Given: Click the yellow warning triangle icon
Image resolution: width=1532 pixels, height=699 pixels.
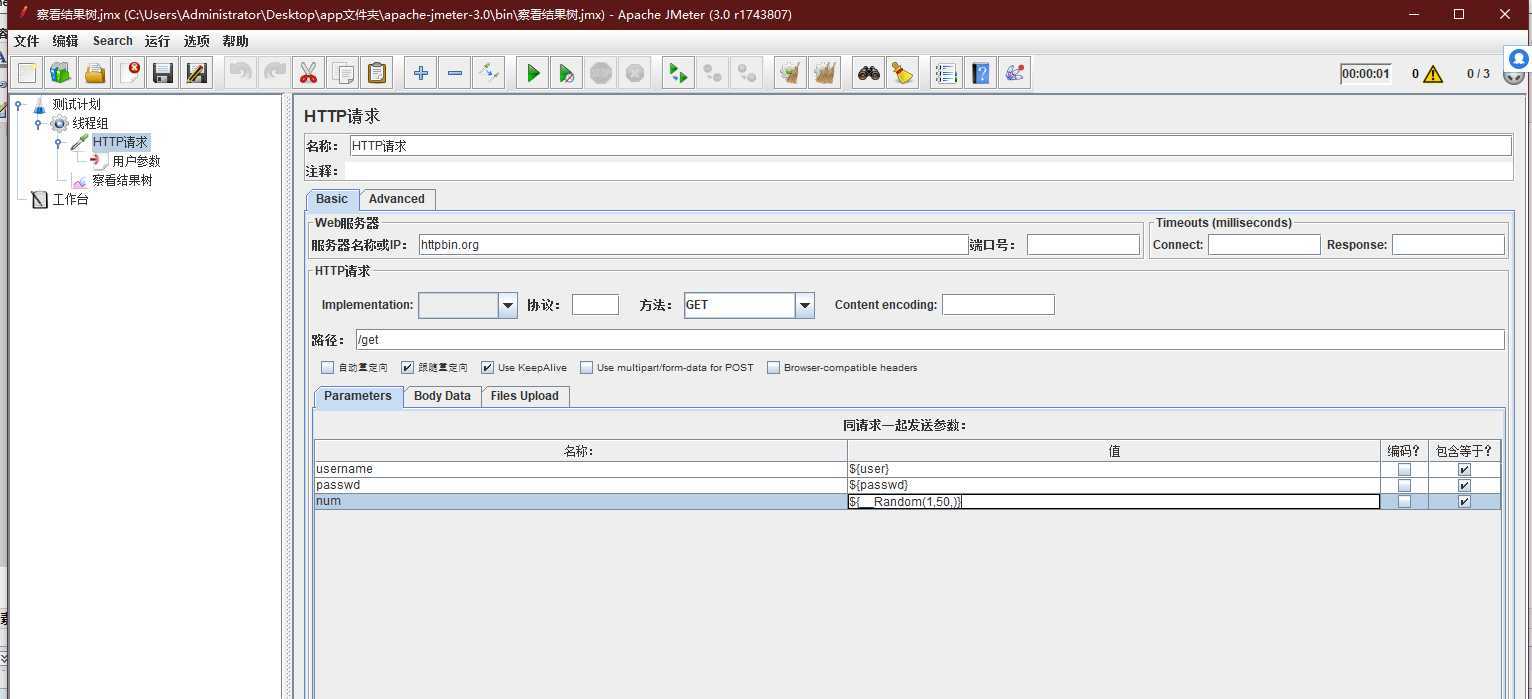Looking at the screenshot, I should click(1433, 74).
